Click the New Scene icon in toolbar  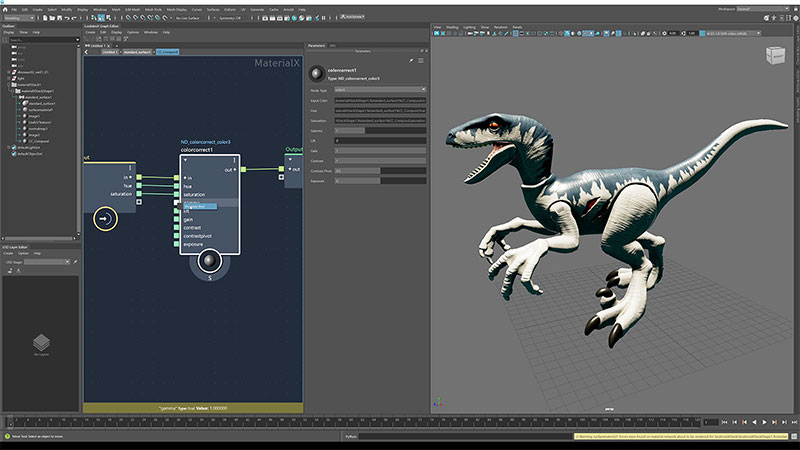click(45, 18)
